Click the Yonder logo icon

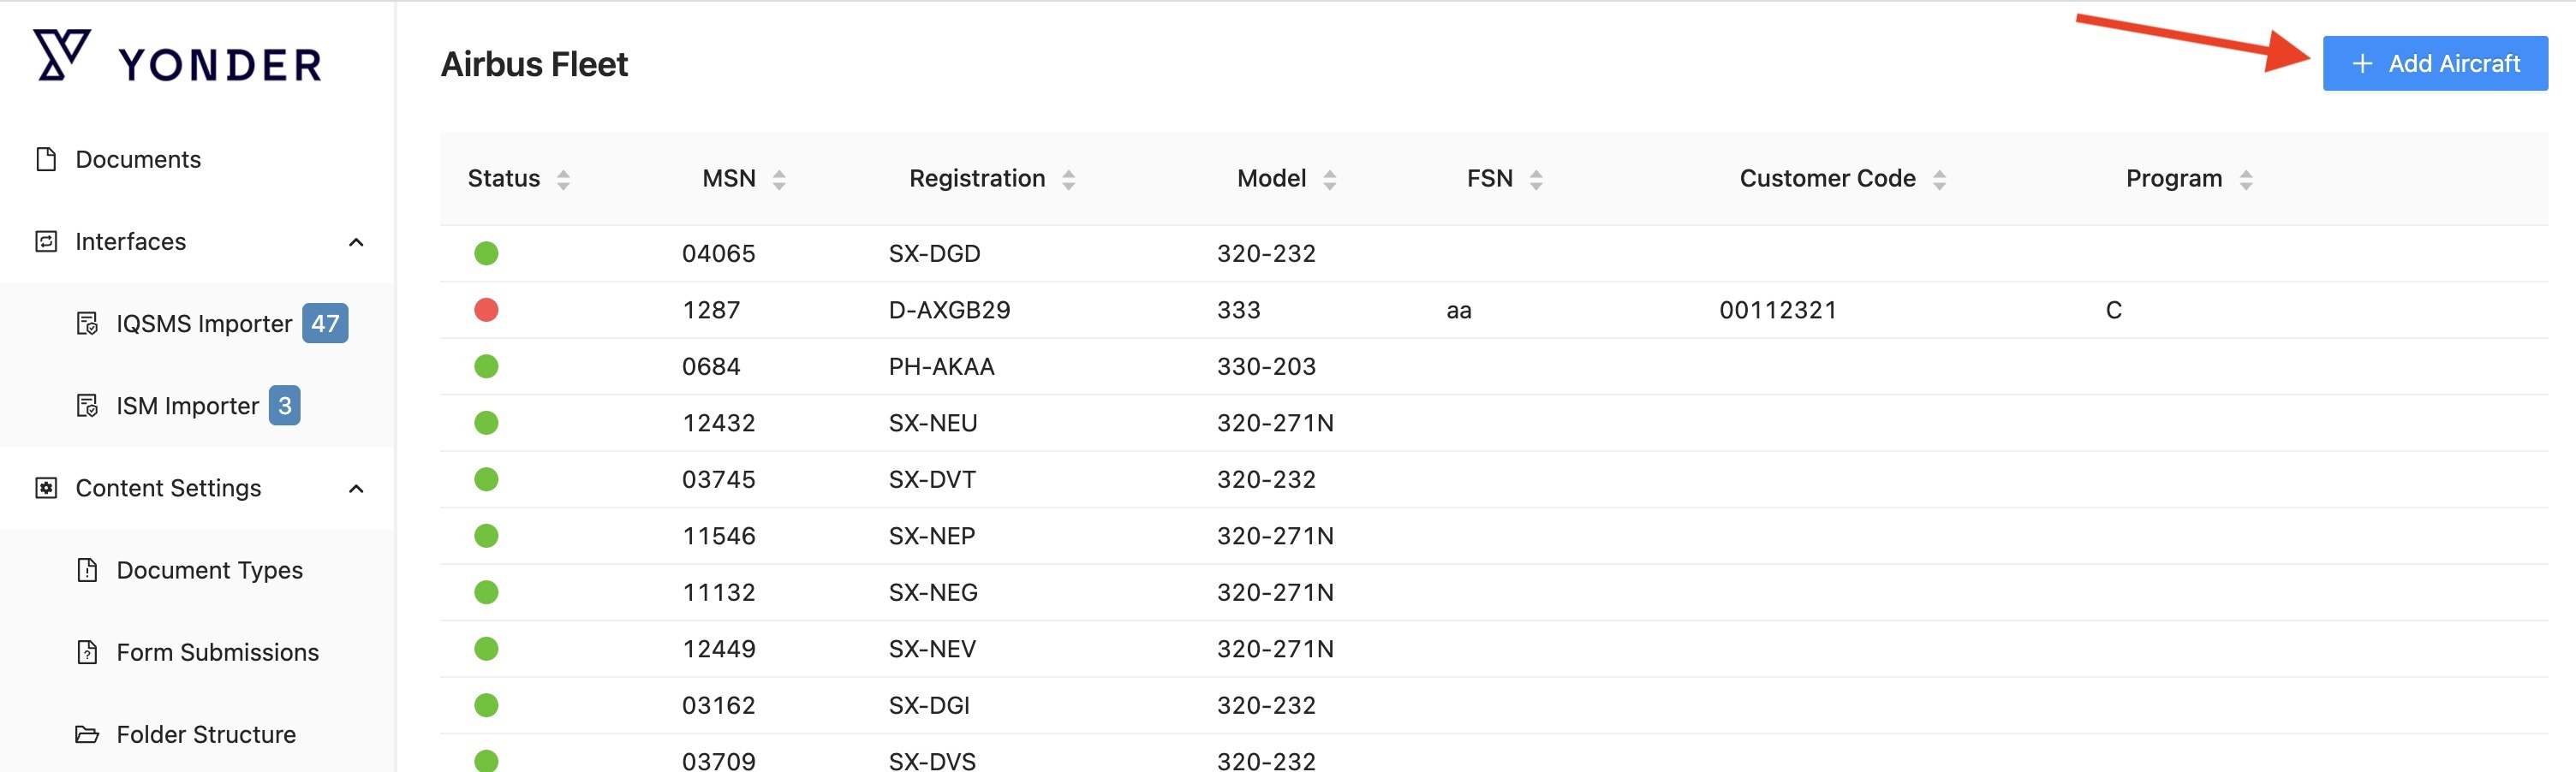click(62, 55)
